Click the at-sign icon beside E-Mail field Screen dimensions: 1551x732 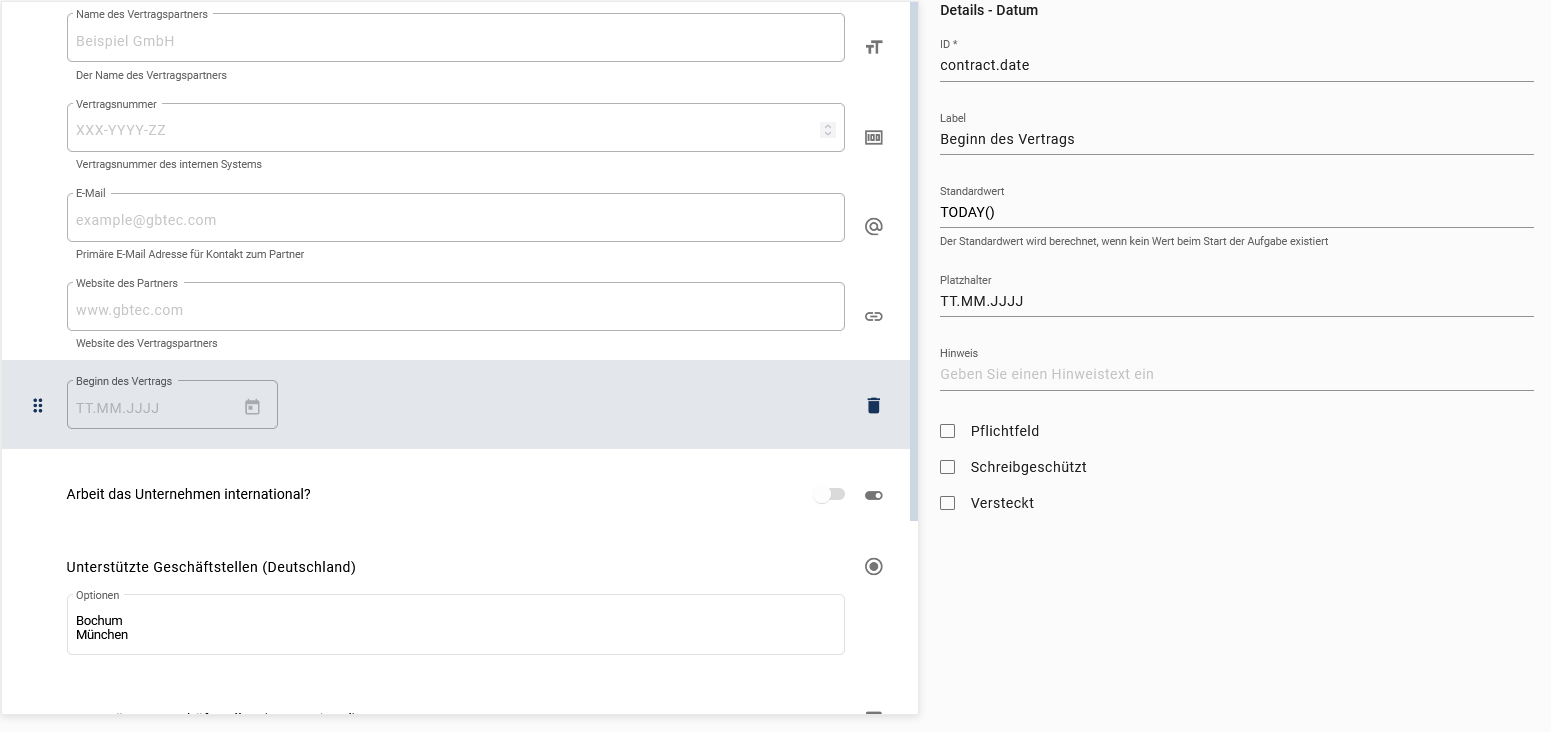click(874, 227)
